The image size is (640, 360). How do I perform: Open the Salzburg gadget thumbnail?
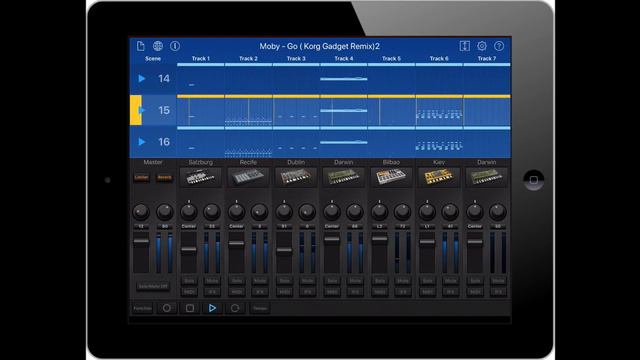[x=200, y=177]
